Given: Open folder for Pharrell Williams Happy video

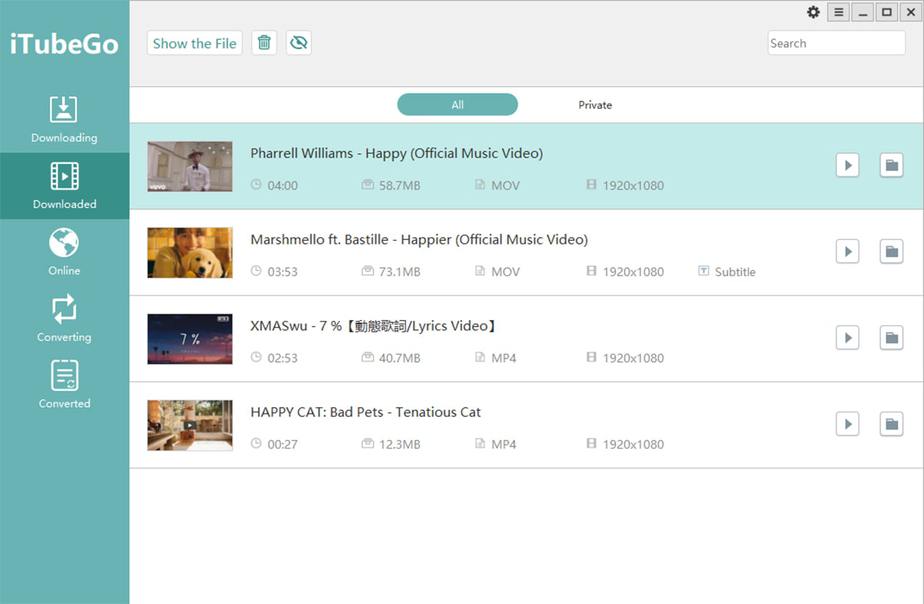Looking at the screenshot, I should 892,165.
